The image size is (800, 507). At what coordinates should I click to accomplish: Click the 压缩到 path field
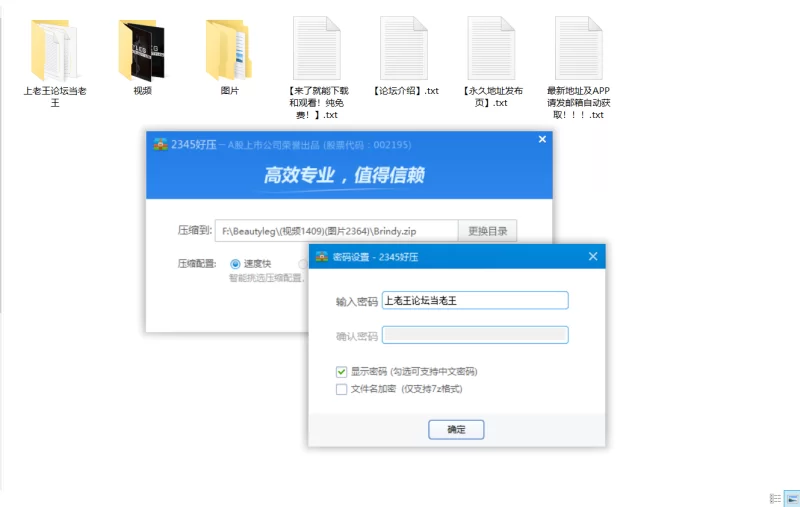tap(336, 231)
